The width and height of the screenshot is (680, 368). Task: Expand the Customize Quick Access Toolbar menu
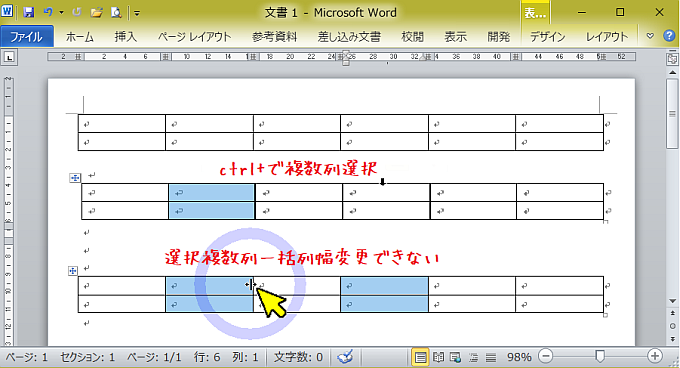click(137, 13)
